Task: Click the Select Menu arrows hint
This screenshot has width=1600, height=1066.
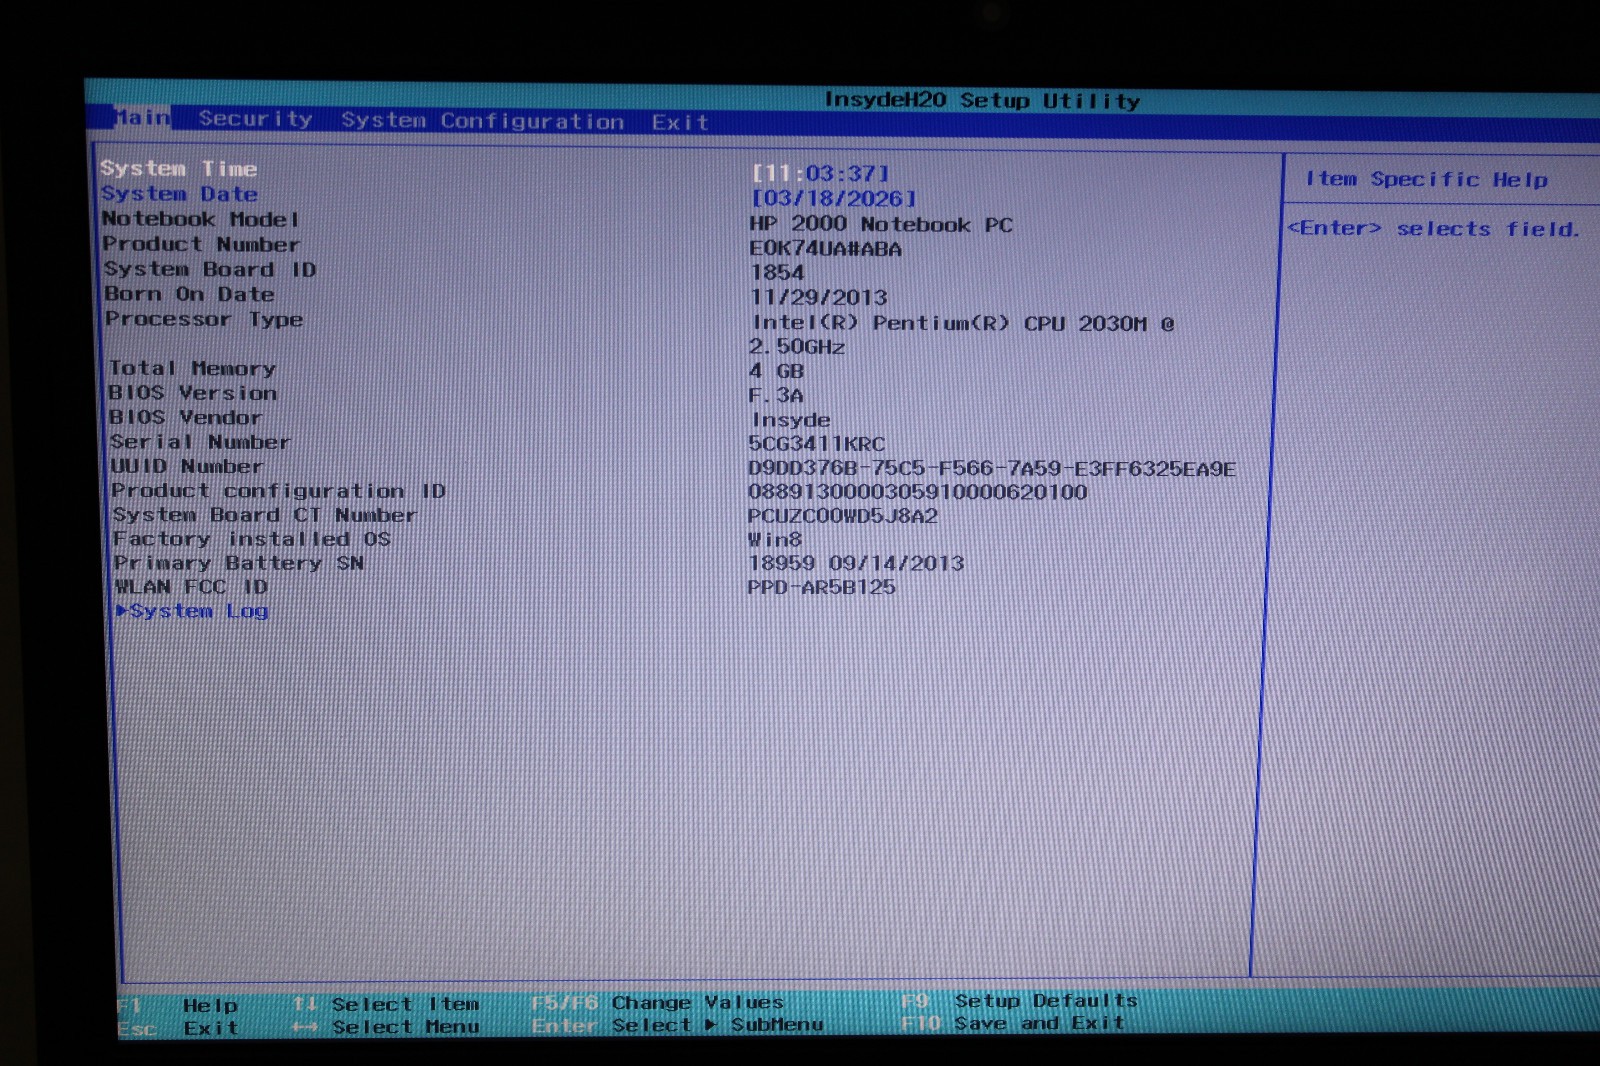Action: point(386,1027)
